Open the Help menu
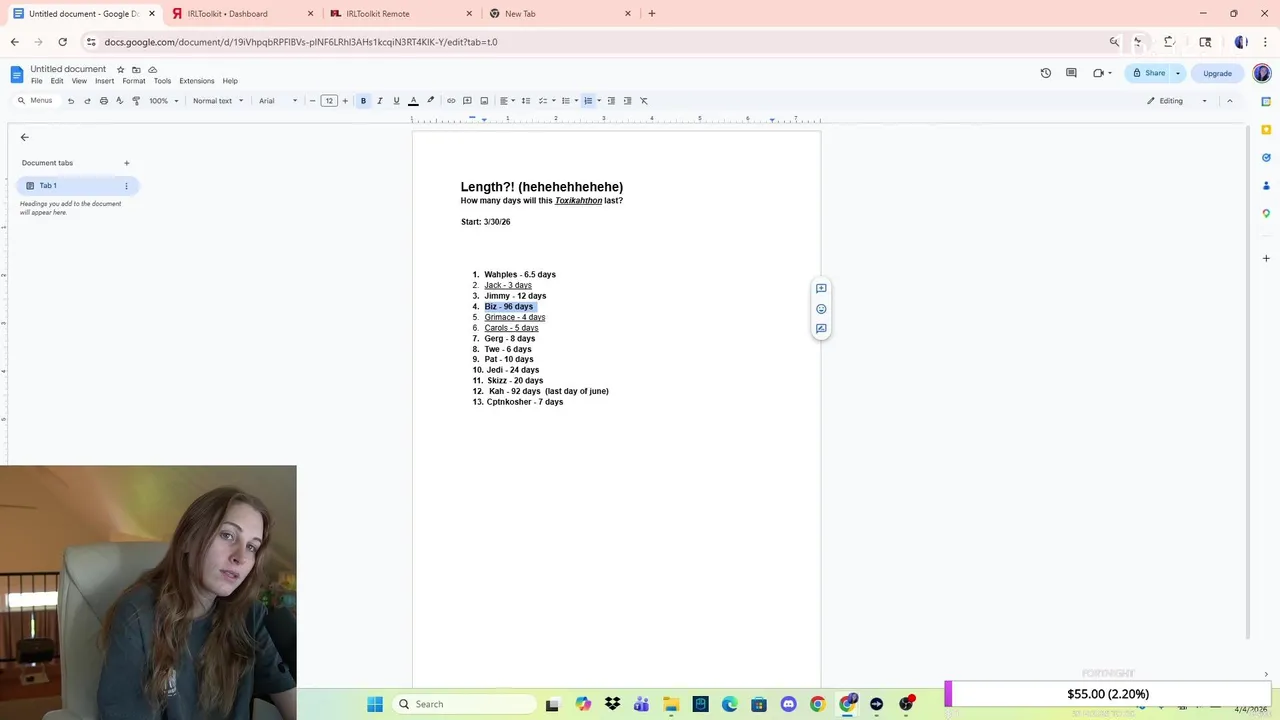This screenshot has height=720, width=1280. point(230,81)
